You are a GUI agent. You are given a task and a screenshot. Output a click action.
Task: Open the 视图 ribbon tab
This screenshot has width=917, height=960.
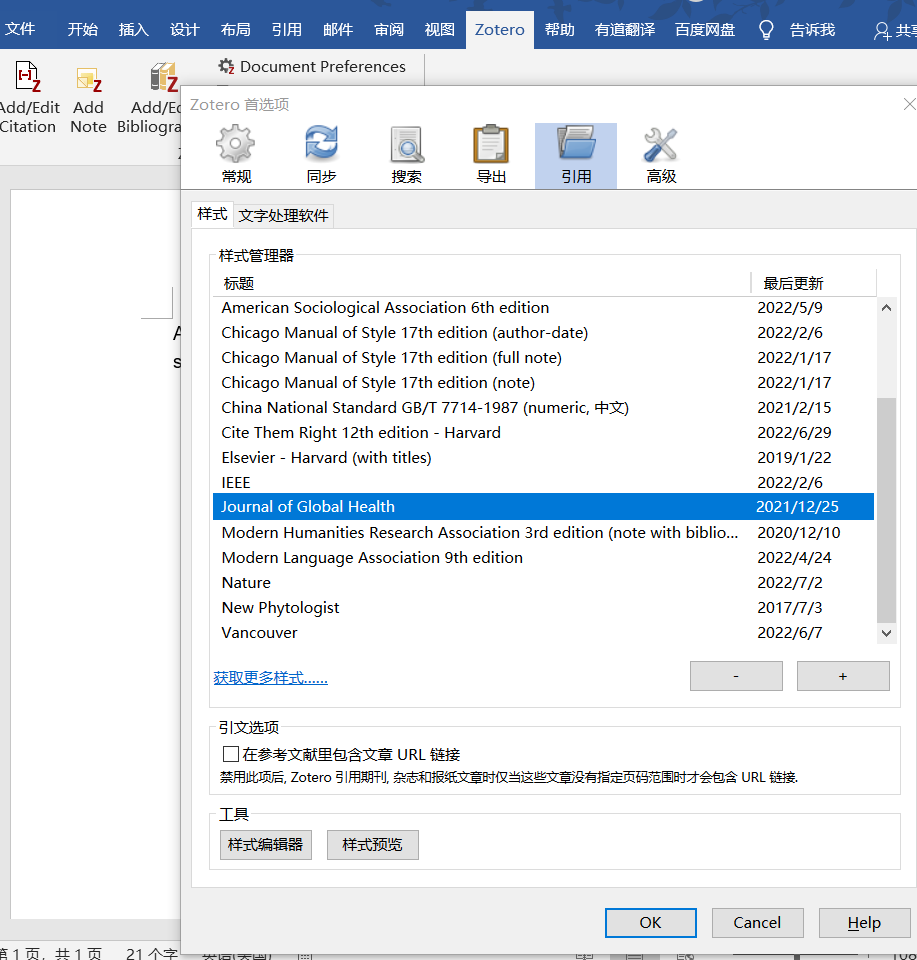click(440, 29)
